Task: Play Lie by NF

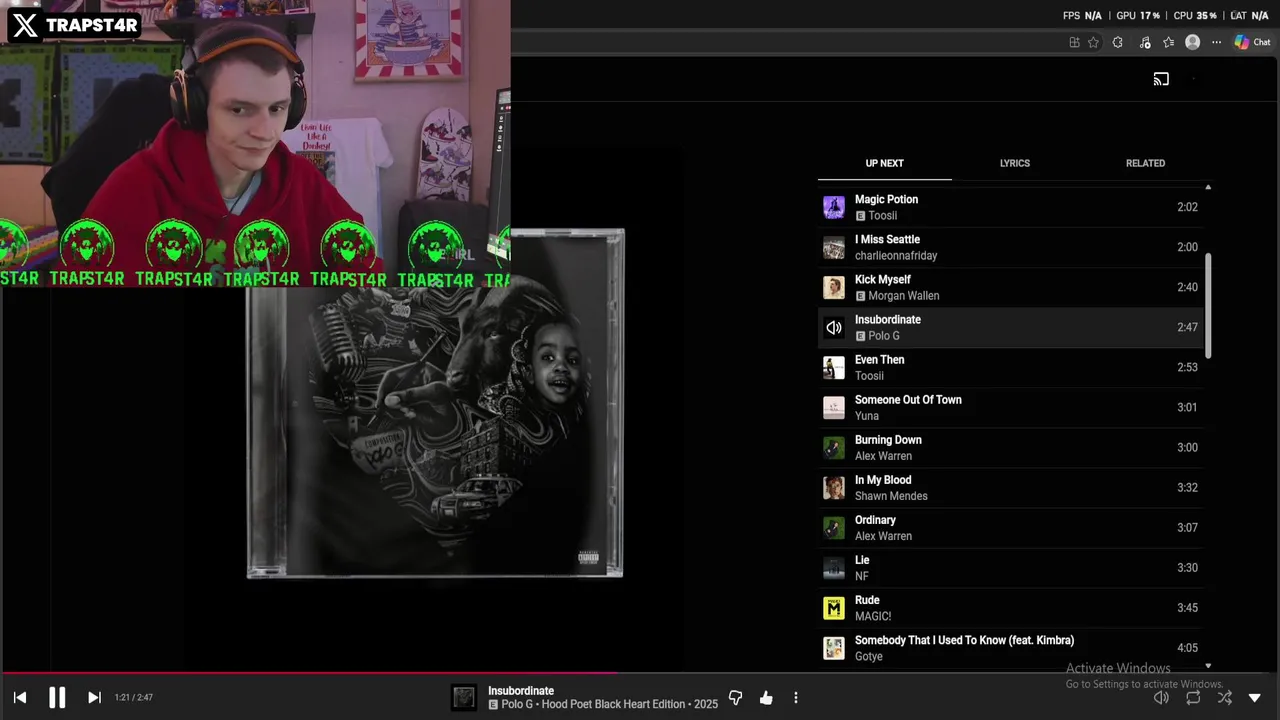Action: (1010, 567)
